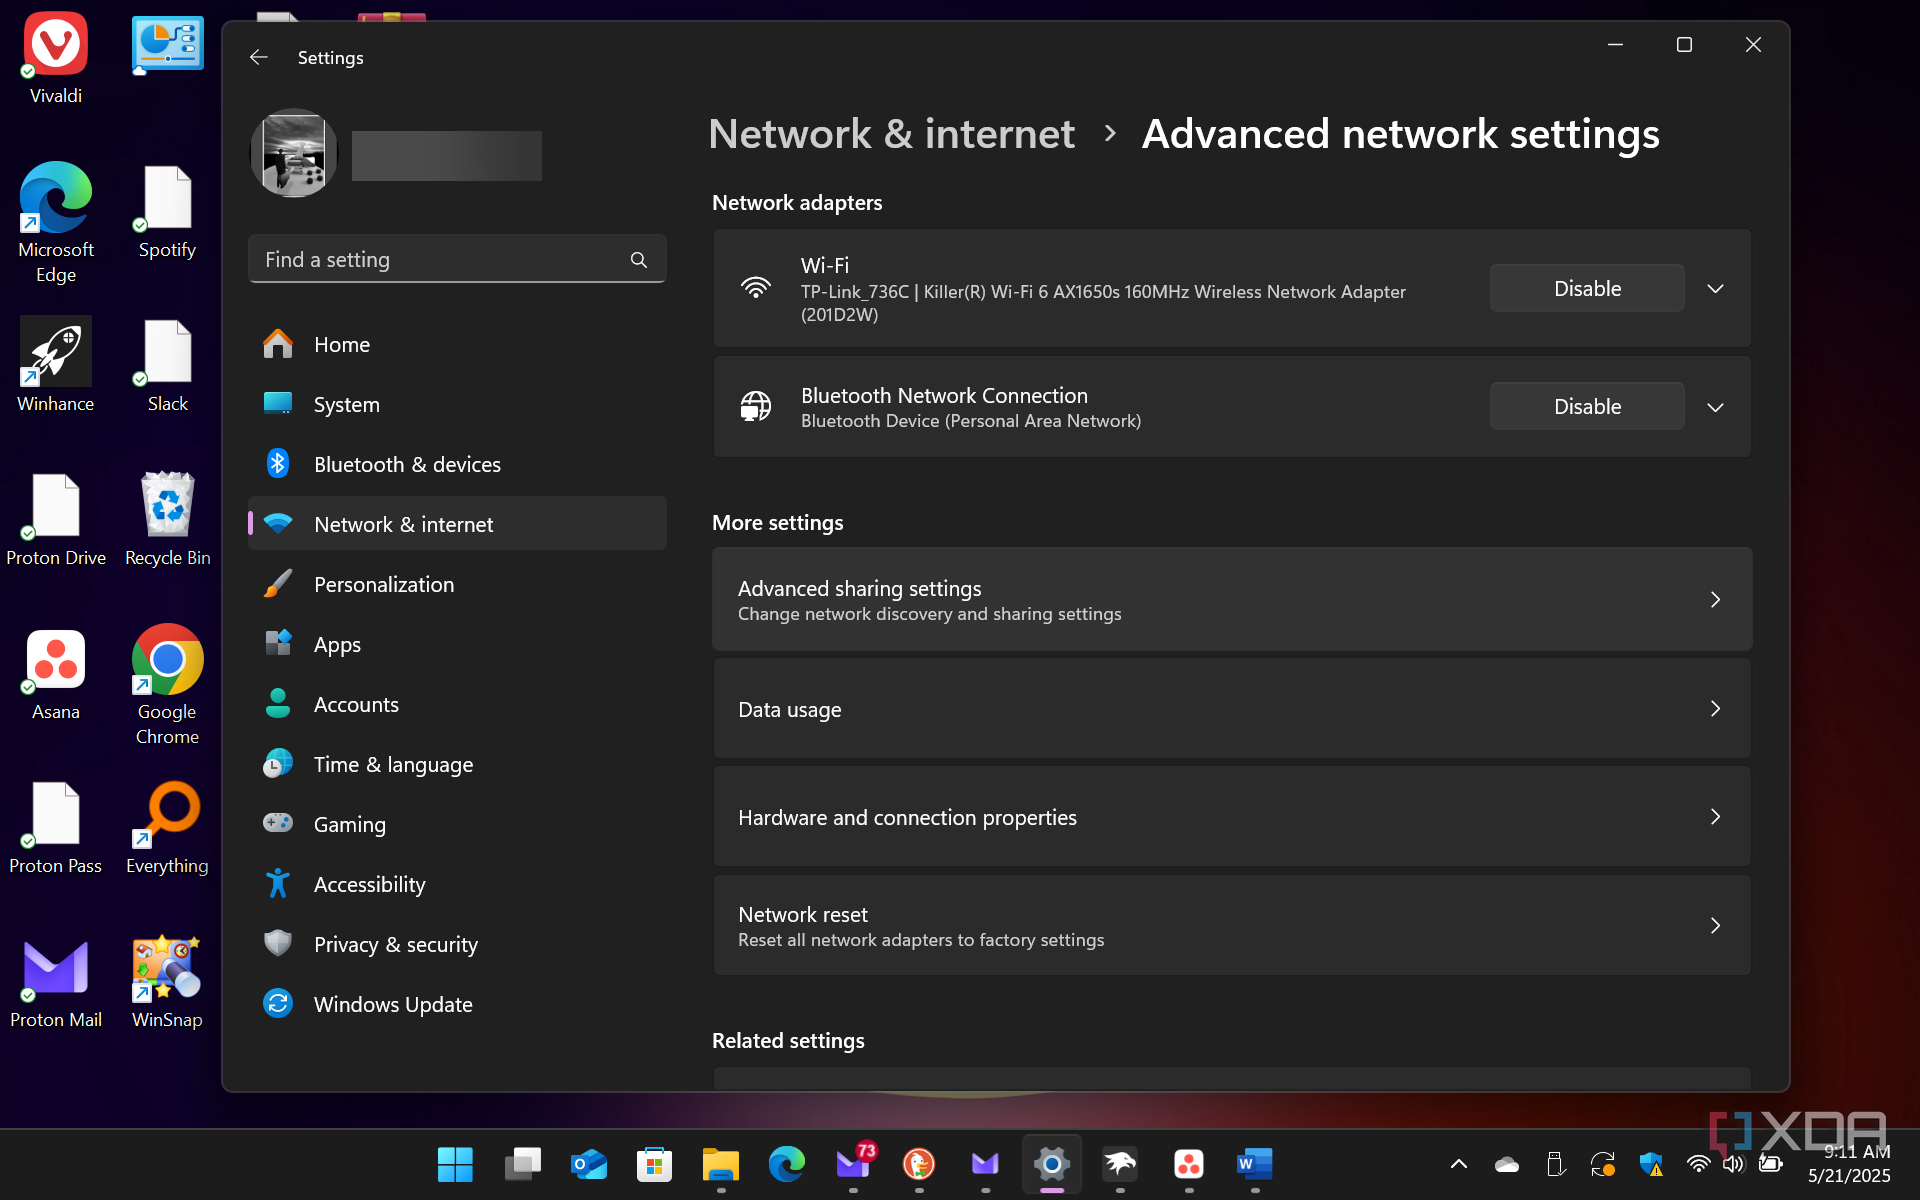Click the Wi-Fi tray icon

[x=1698, y=1164]
